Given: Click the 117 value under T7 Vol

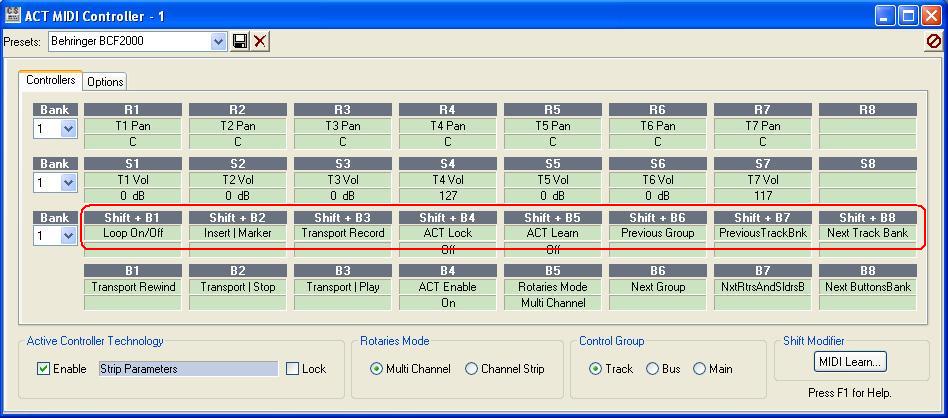Looking at the screenshot, I should tap(762, 195).
